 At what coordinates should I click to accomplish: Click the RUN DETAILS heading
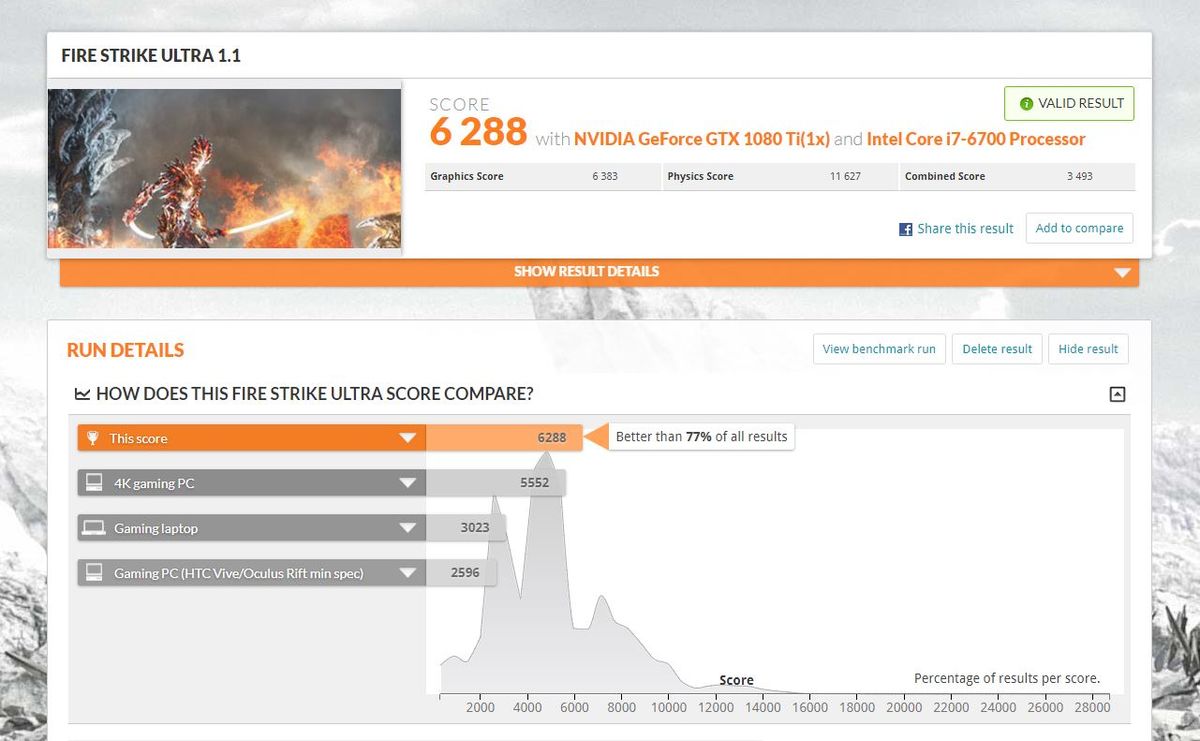point(126,350)
